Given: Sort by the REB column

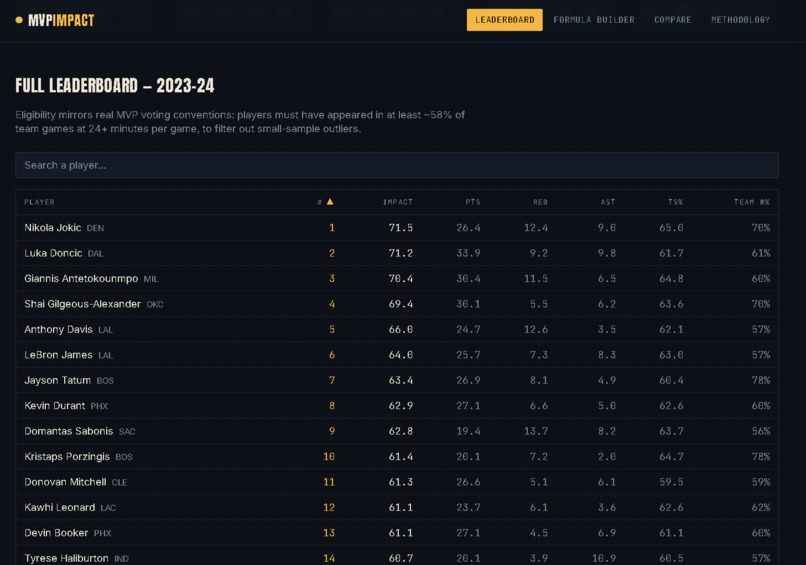Looking at the screenshot, I should point(540,202).
